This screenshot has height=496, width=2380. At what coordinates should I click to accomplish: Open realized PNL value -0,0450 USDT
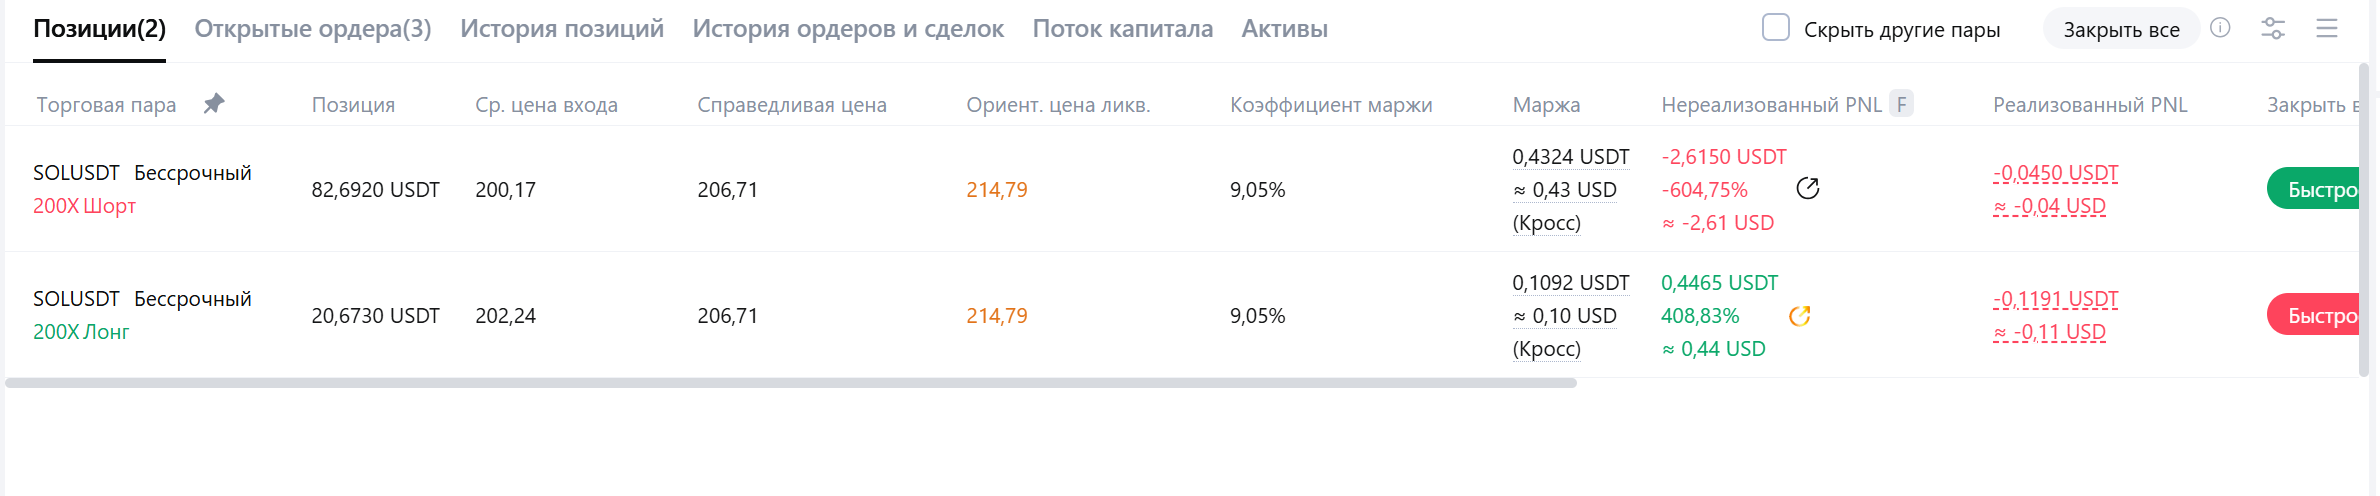[x=2055, y=173]
